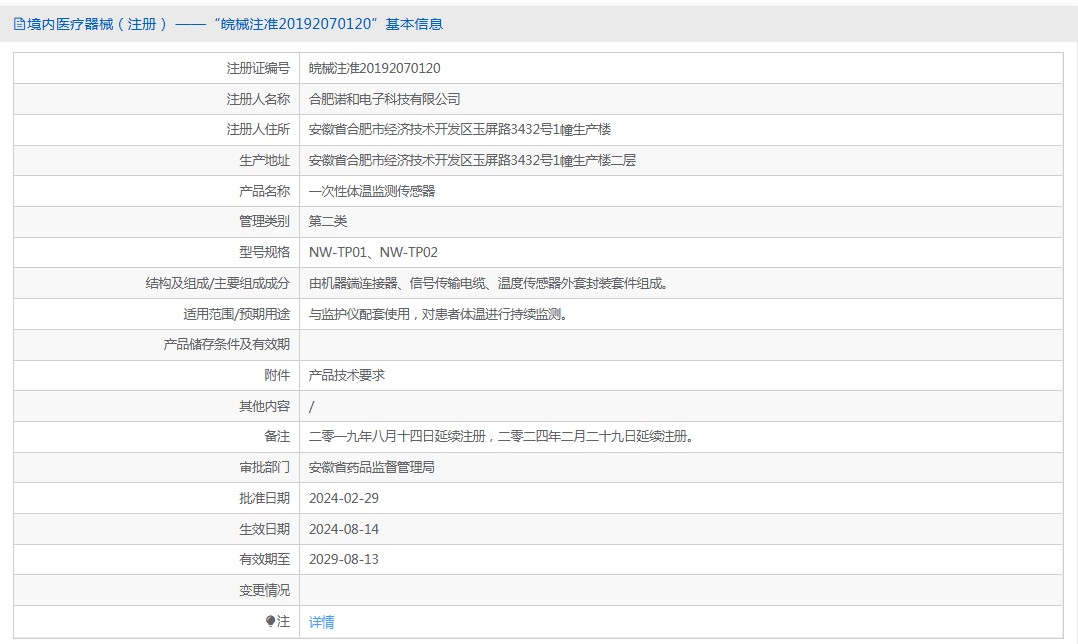This screenshot has height=644, width=1078.
Task: Click the 生产地址 row label
Action: tap(265, 160)
